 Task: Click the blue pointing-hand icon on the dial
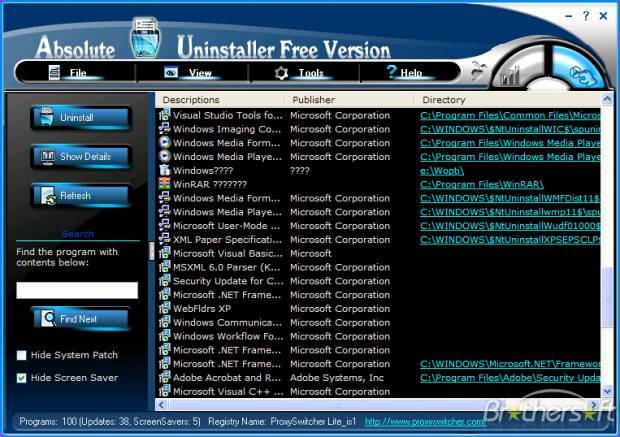click(x=582, y=75)
